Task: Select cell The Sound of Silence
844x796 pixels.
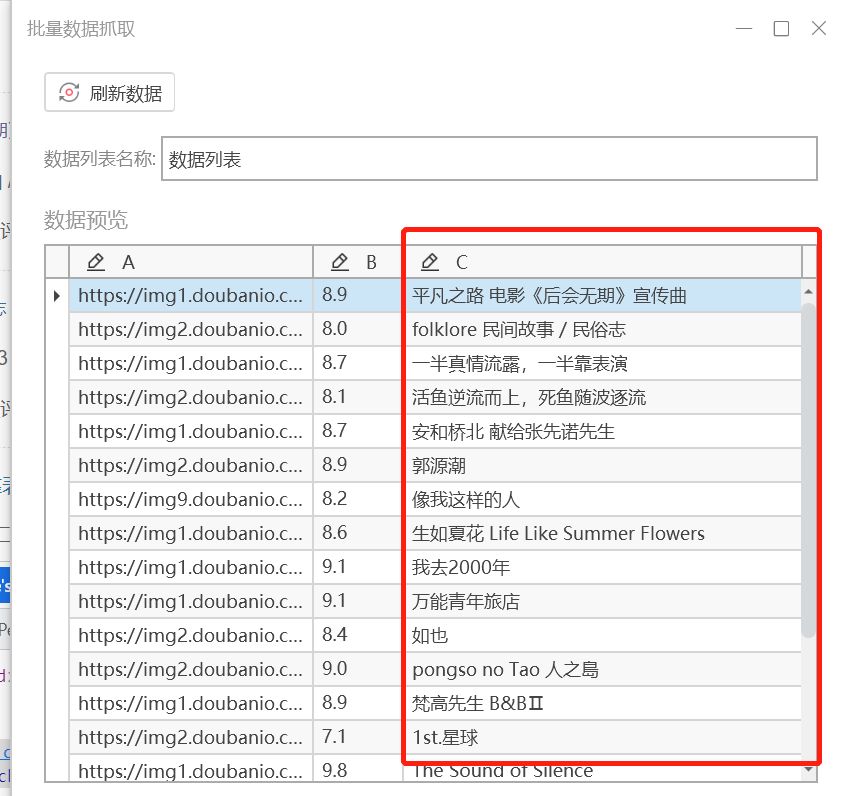Action: point(602,769)
